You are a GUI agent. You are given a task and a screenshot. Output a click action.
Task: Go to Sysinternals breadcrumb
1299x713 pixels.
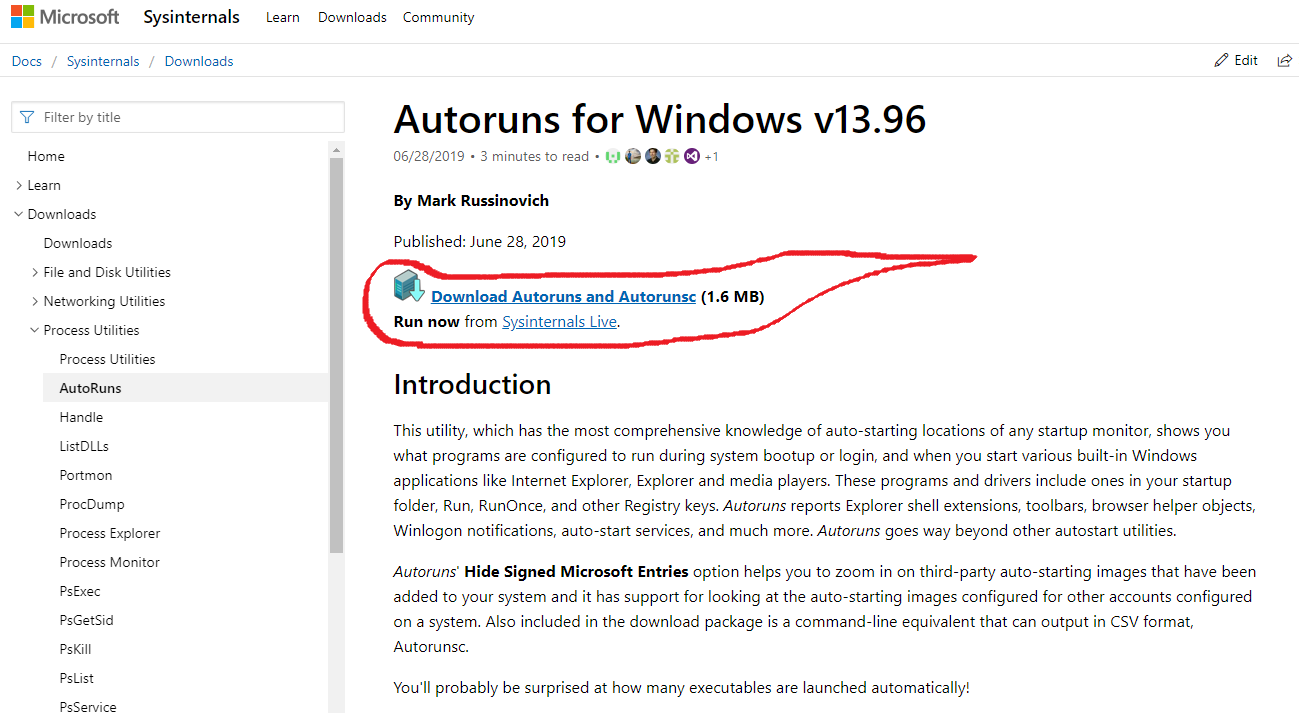[103, 61]
